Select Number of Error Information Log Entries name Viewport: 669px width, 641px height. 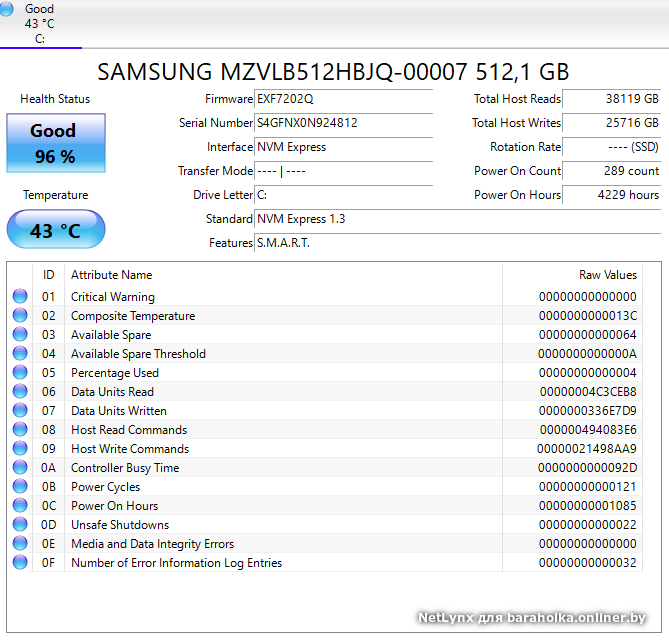tap(177, 562)
